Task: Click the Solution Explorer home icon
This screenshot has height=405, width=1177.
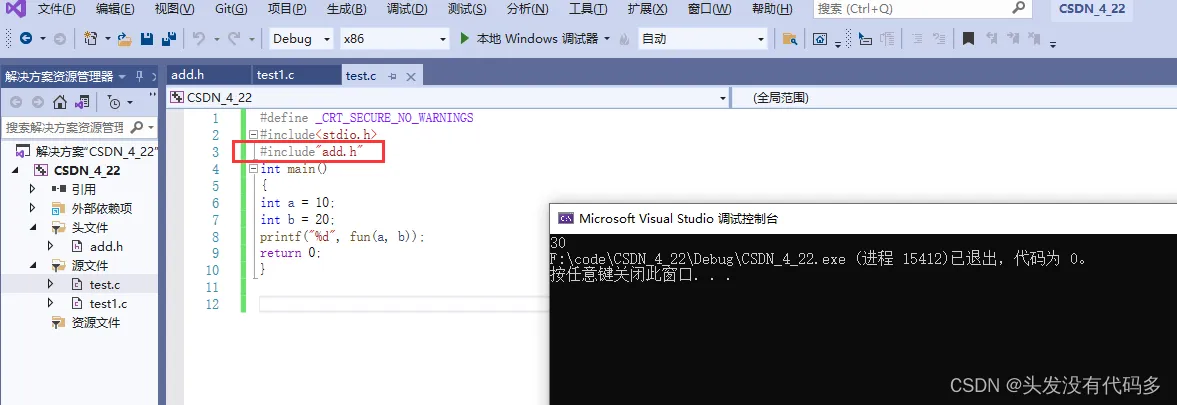Action: click(60, 102)
